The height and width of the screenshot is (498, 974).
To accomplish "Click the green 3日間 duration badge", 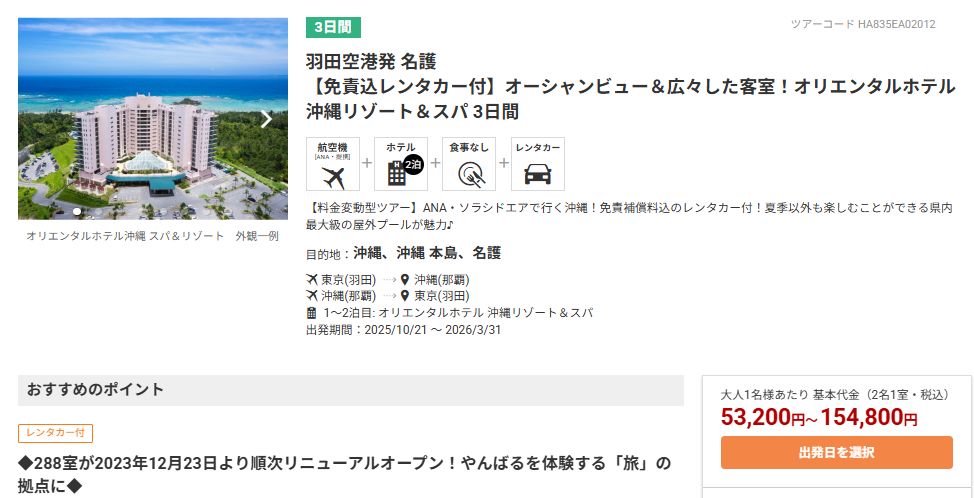I will point(333,27).
